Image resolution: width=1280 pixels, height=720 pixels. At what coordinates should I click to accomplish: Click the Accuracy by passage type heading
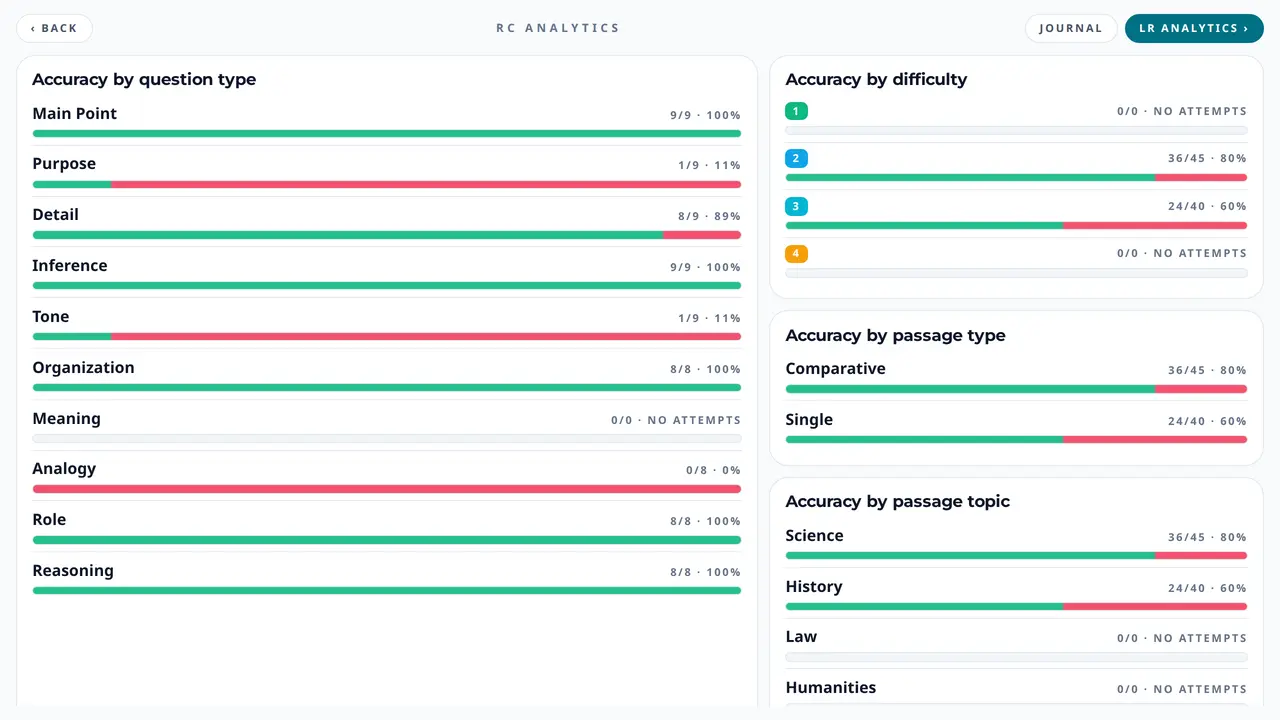(x=895, y=336)
